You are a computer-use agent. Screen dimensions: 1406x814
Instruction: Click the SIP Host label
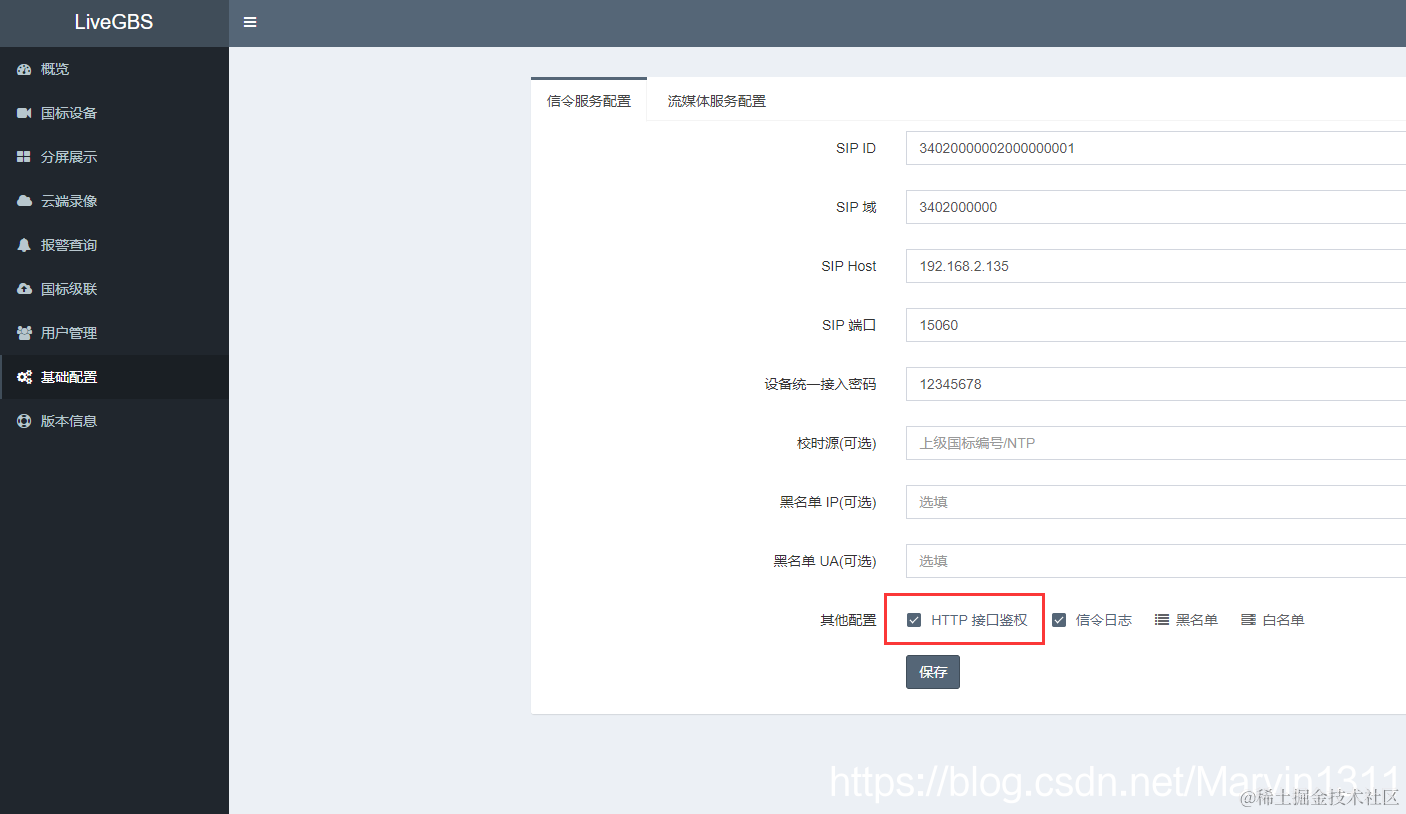848,266
